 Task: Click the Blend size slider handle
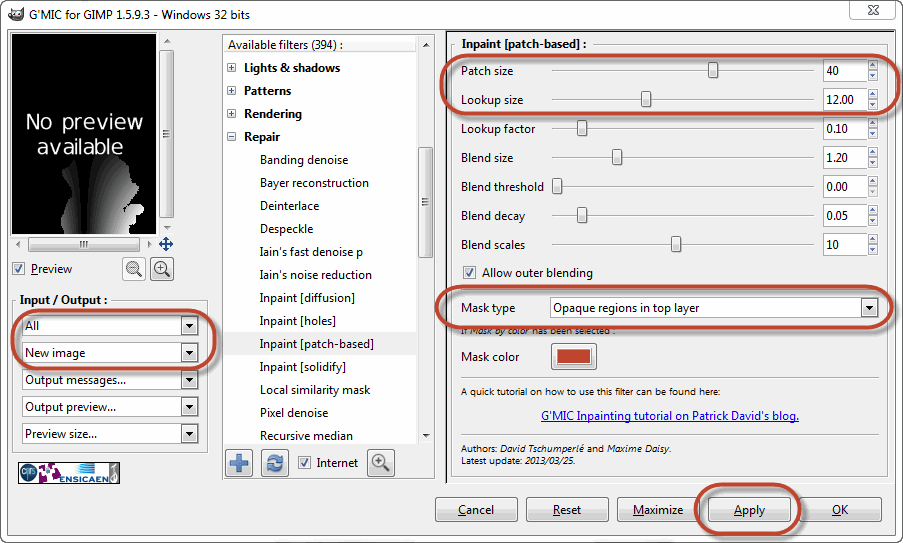pyautogui.click(x=617, y=157)
